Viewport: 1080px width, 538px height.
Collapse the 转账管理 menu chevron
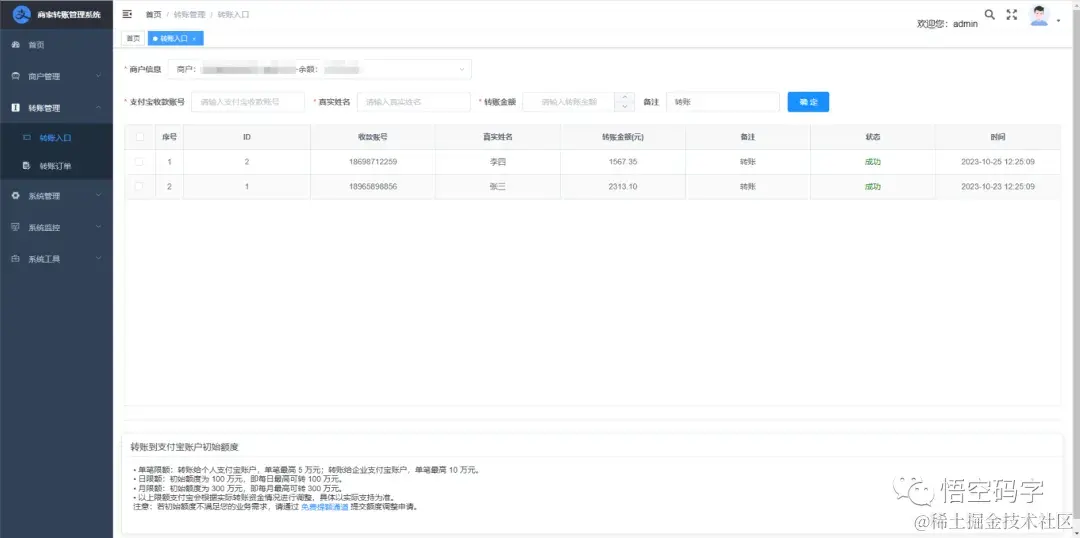pos(99,108)
